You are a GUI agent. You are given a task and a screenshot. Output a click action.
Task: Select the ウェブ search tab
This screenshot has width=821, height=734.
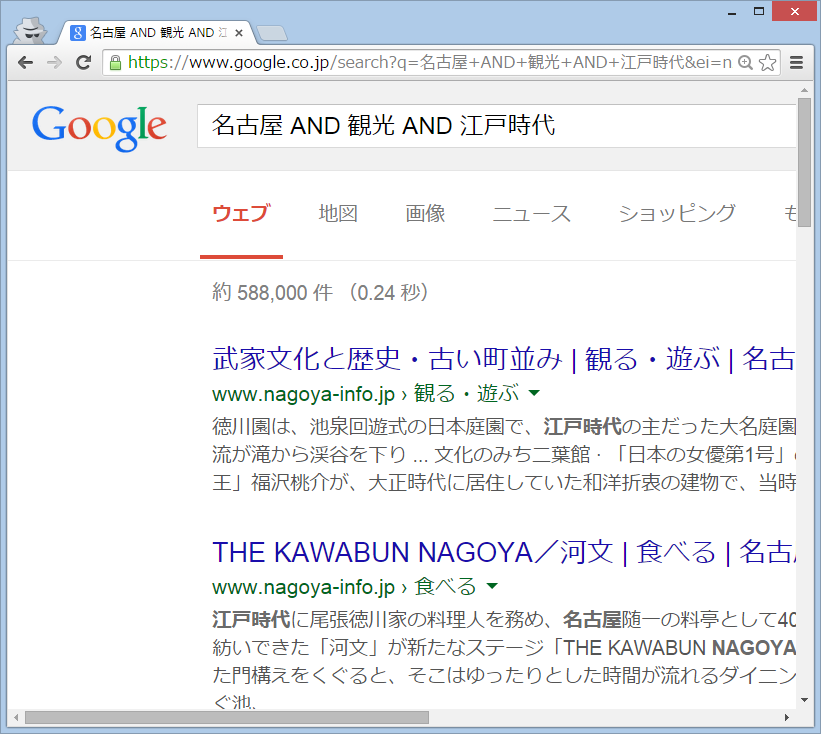241,214
